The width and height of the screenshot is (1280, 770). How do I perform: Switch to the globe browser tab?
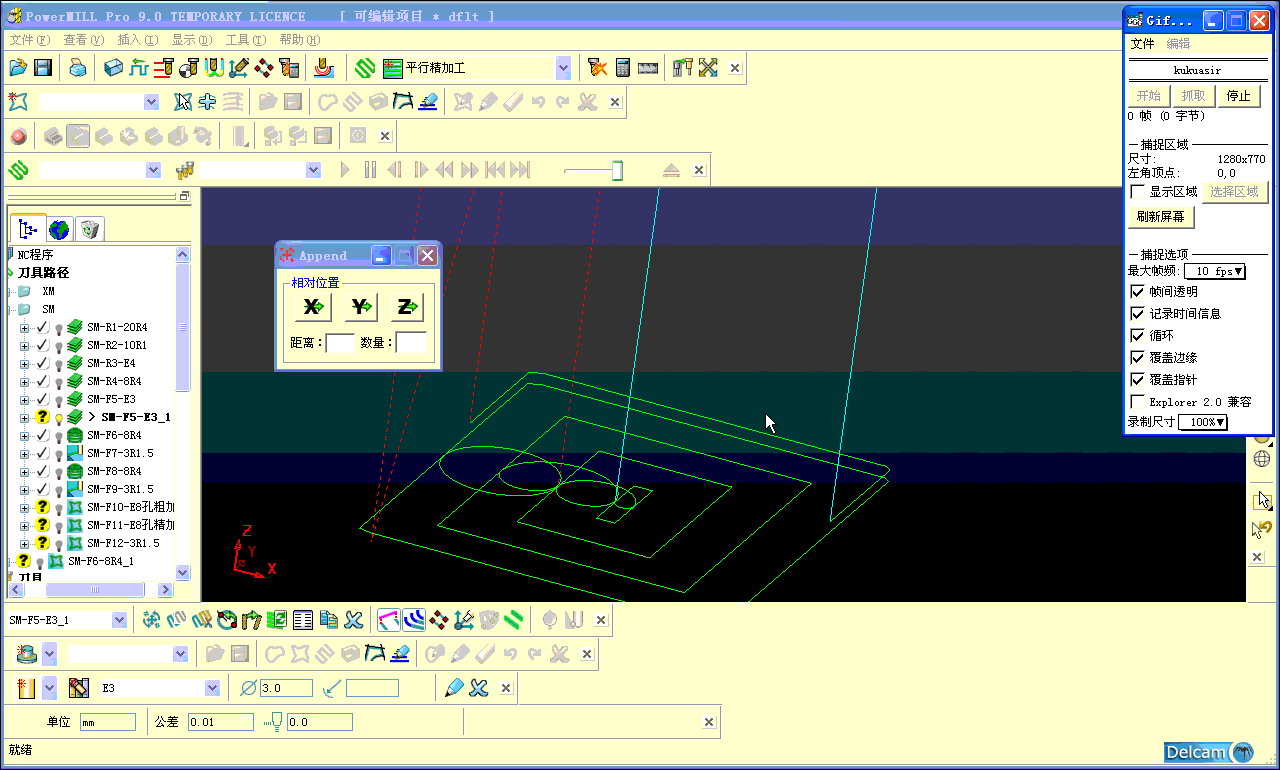pos(59,229)
